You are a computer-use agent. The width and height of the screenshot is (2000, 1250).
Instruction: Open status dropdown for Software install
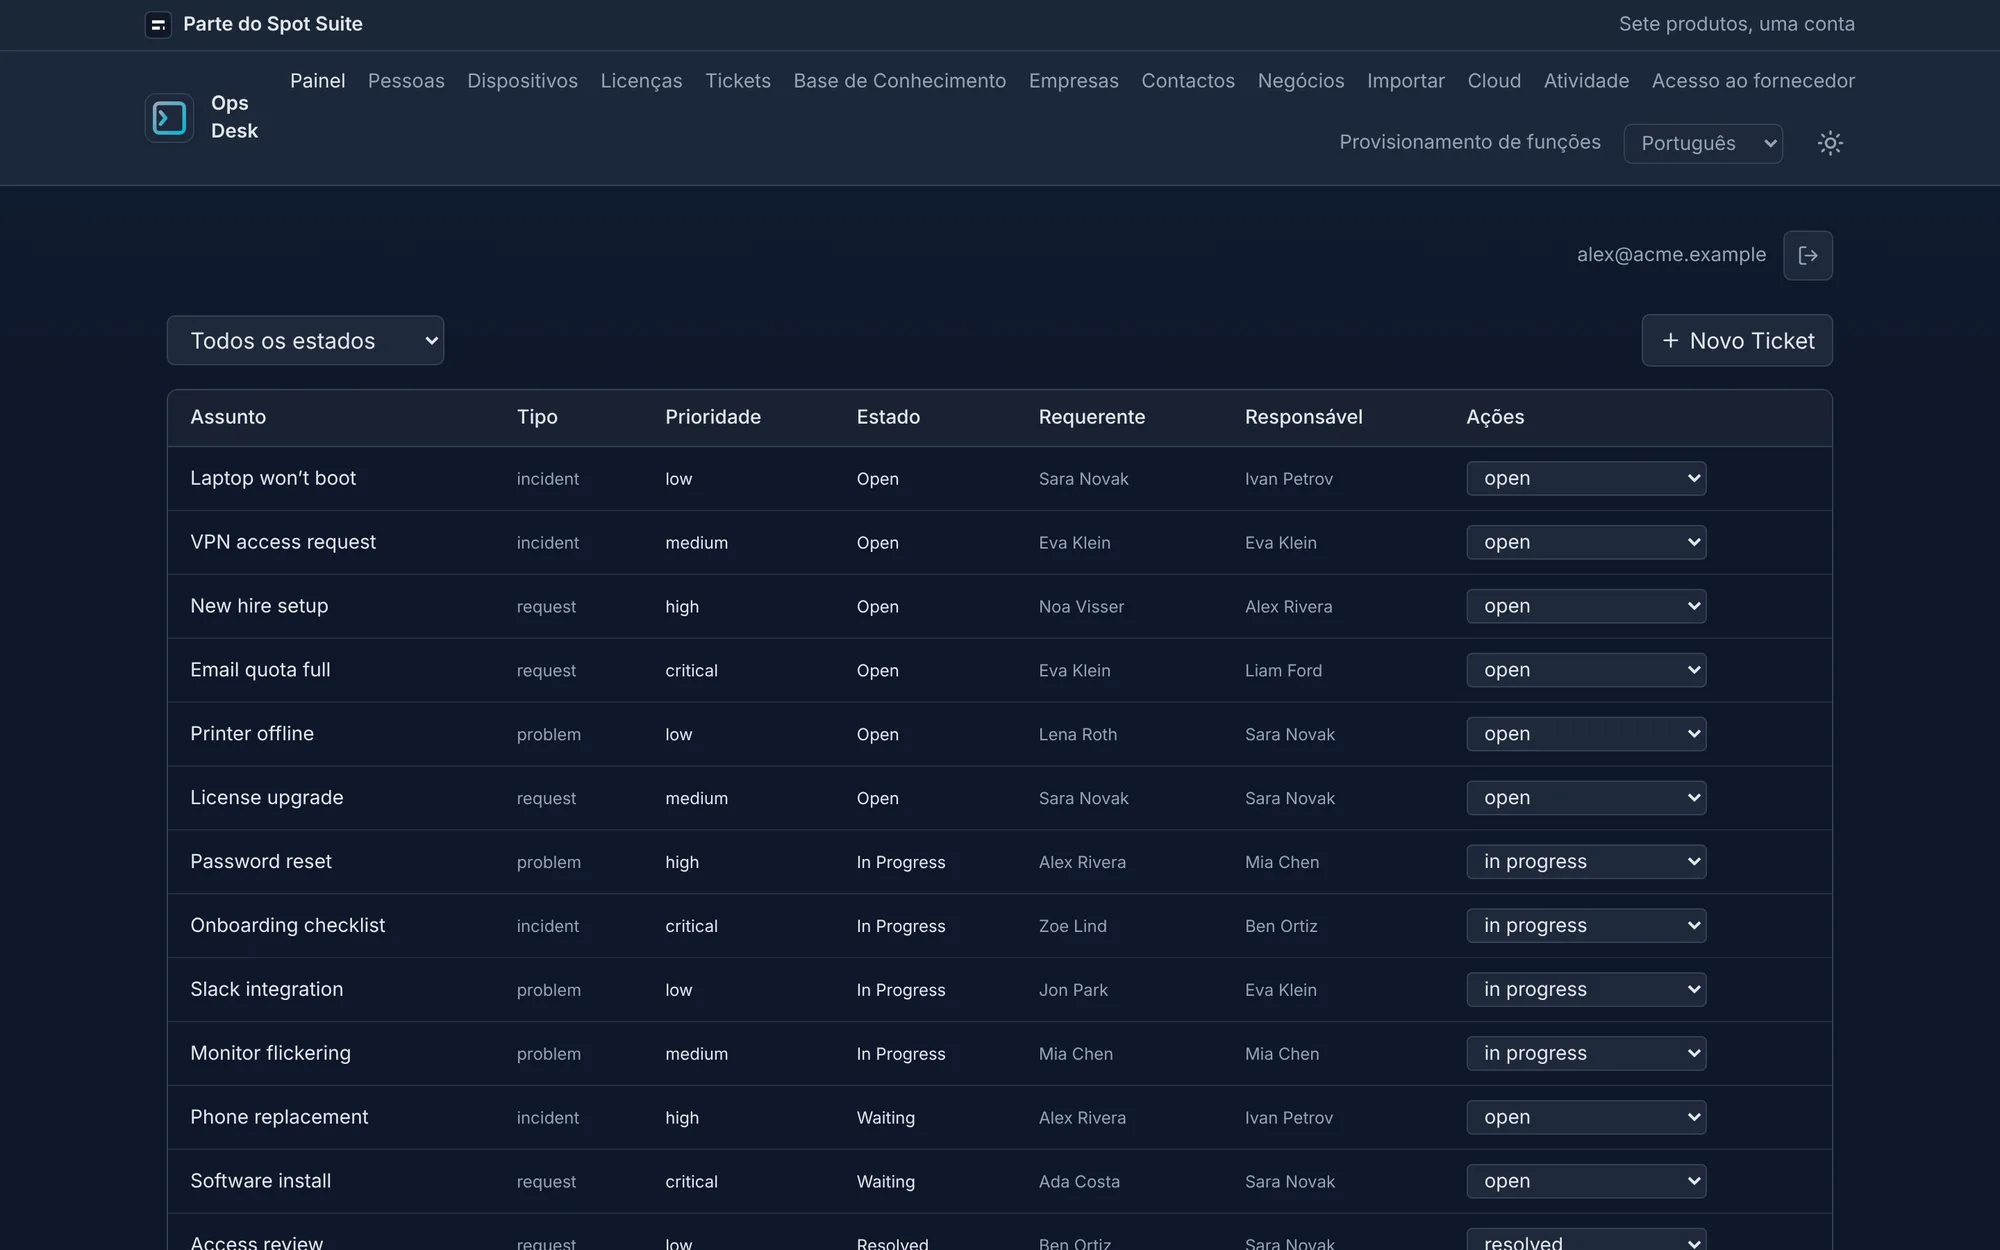[1586, 1182]
